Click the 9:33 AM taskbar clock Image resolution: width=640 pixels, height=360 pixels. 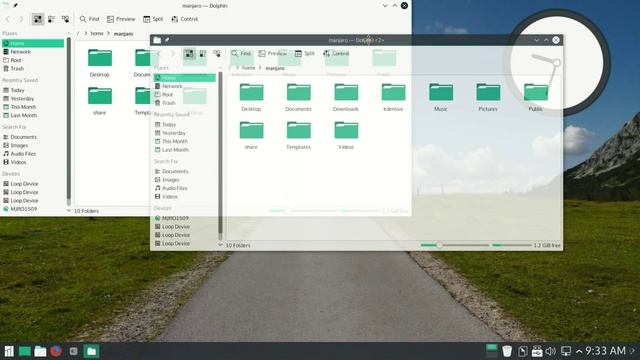[606, 351]
